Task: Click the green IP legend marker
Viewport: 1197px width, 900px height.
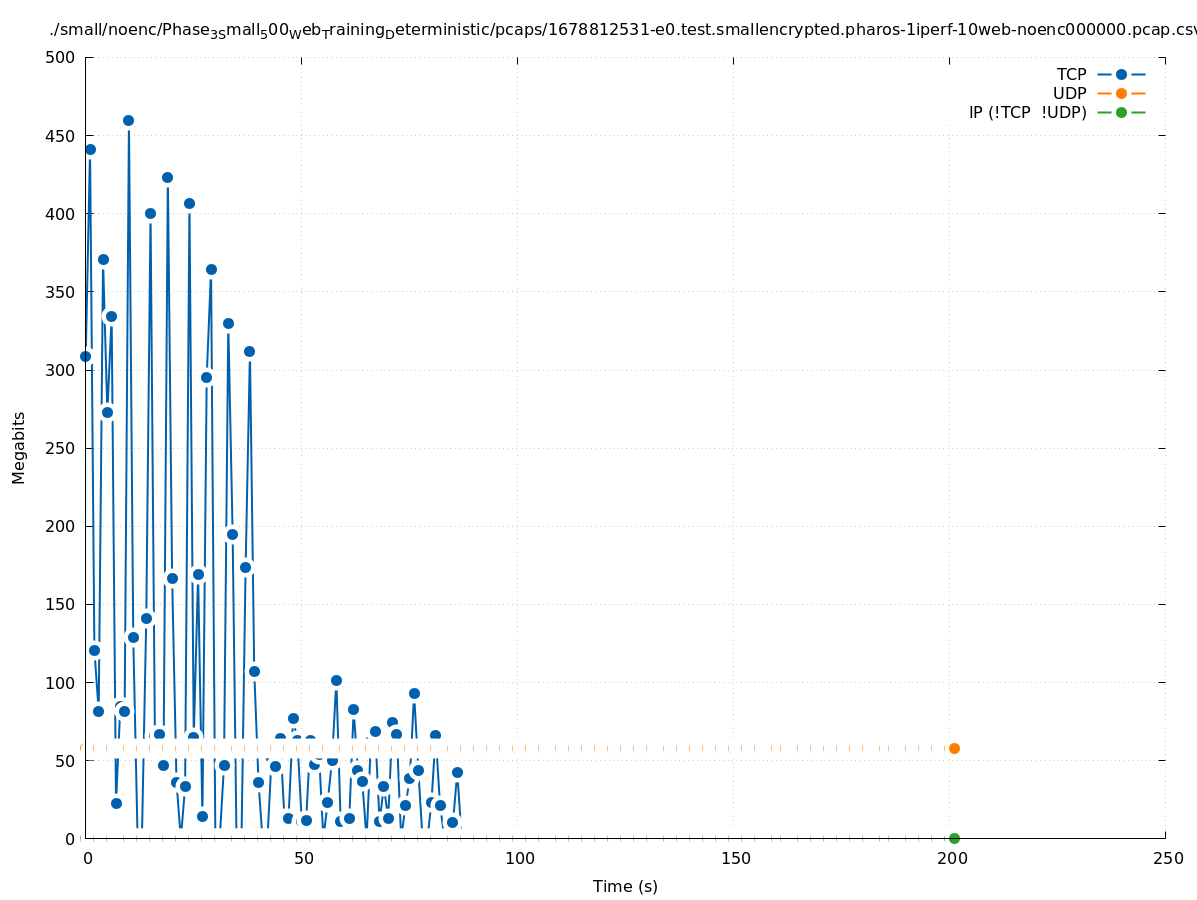Action: coord(1121,112)
